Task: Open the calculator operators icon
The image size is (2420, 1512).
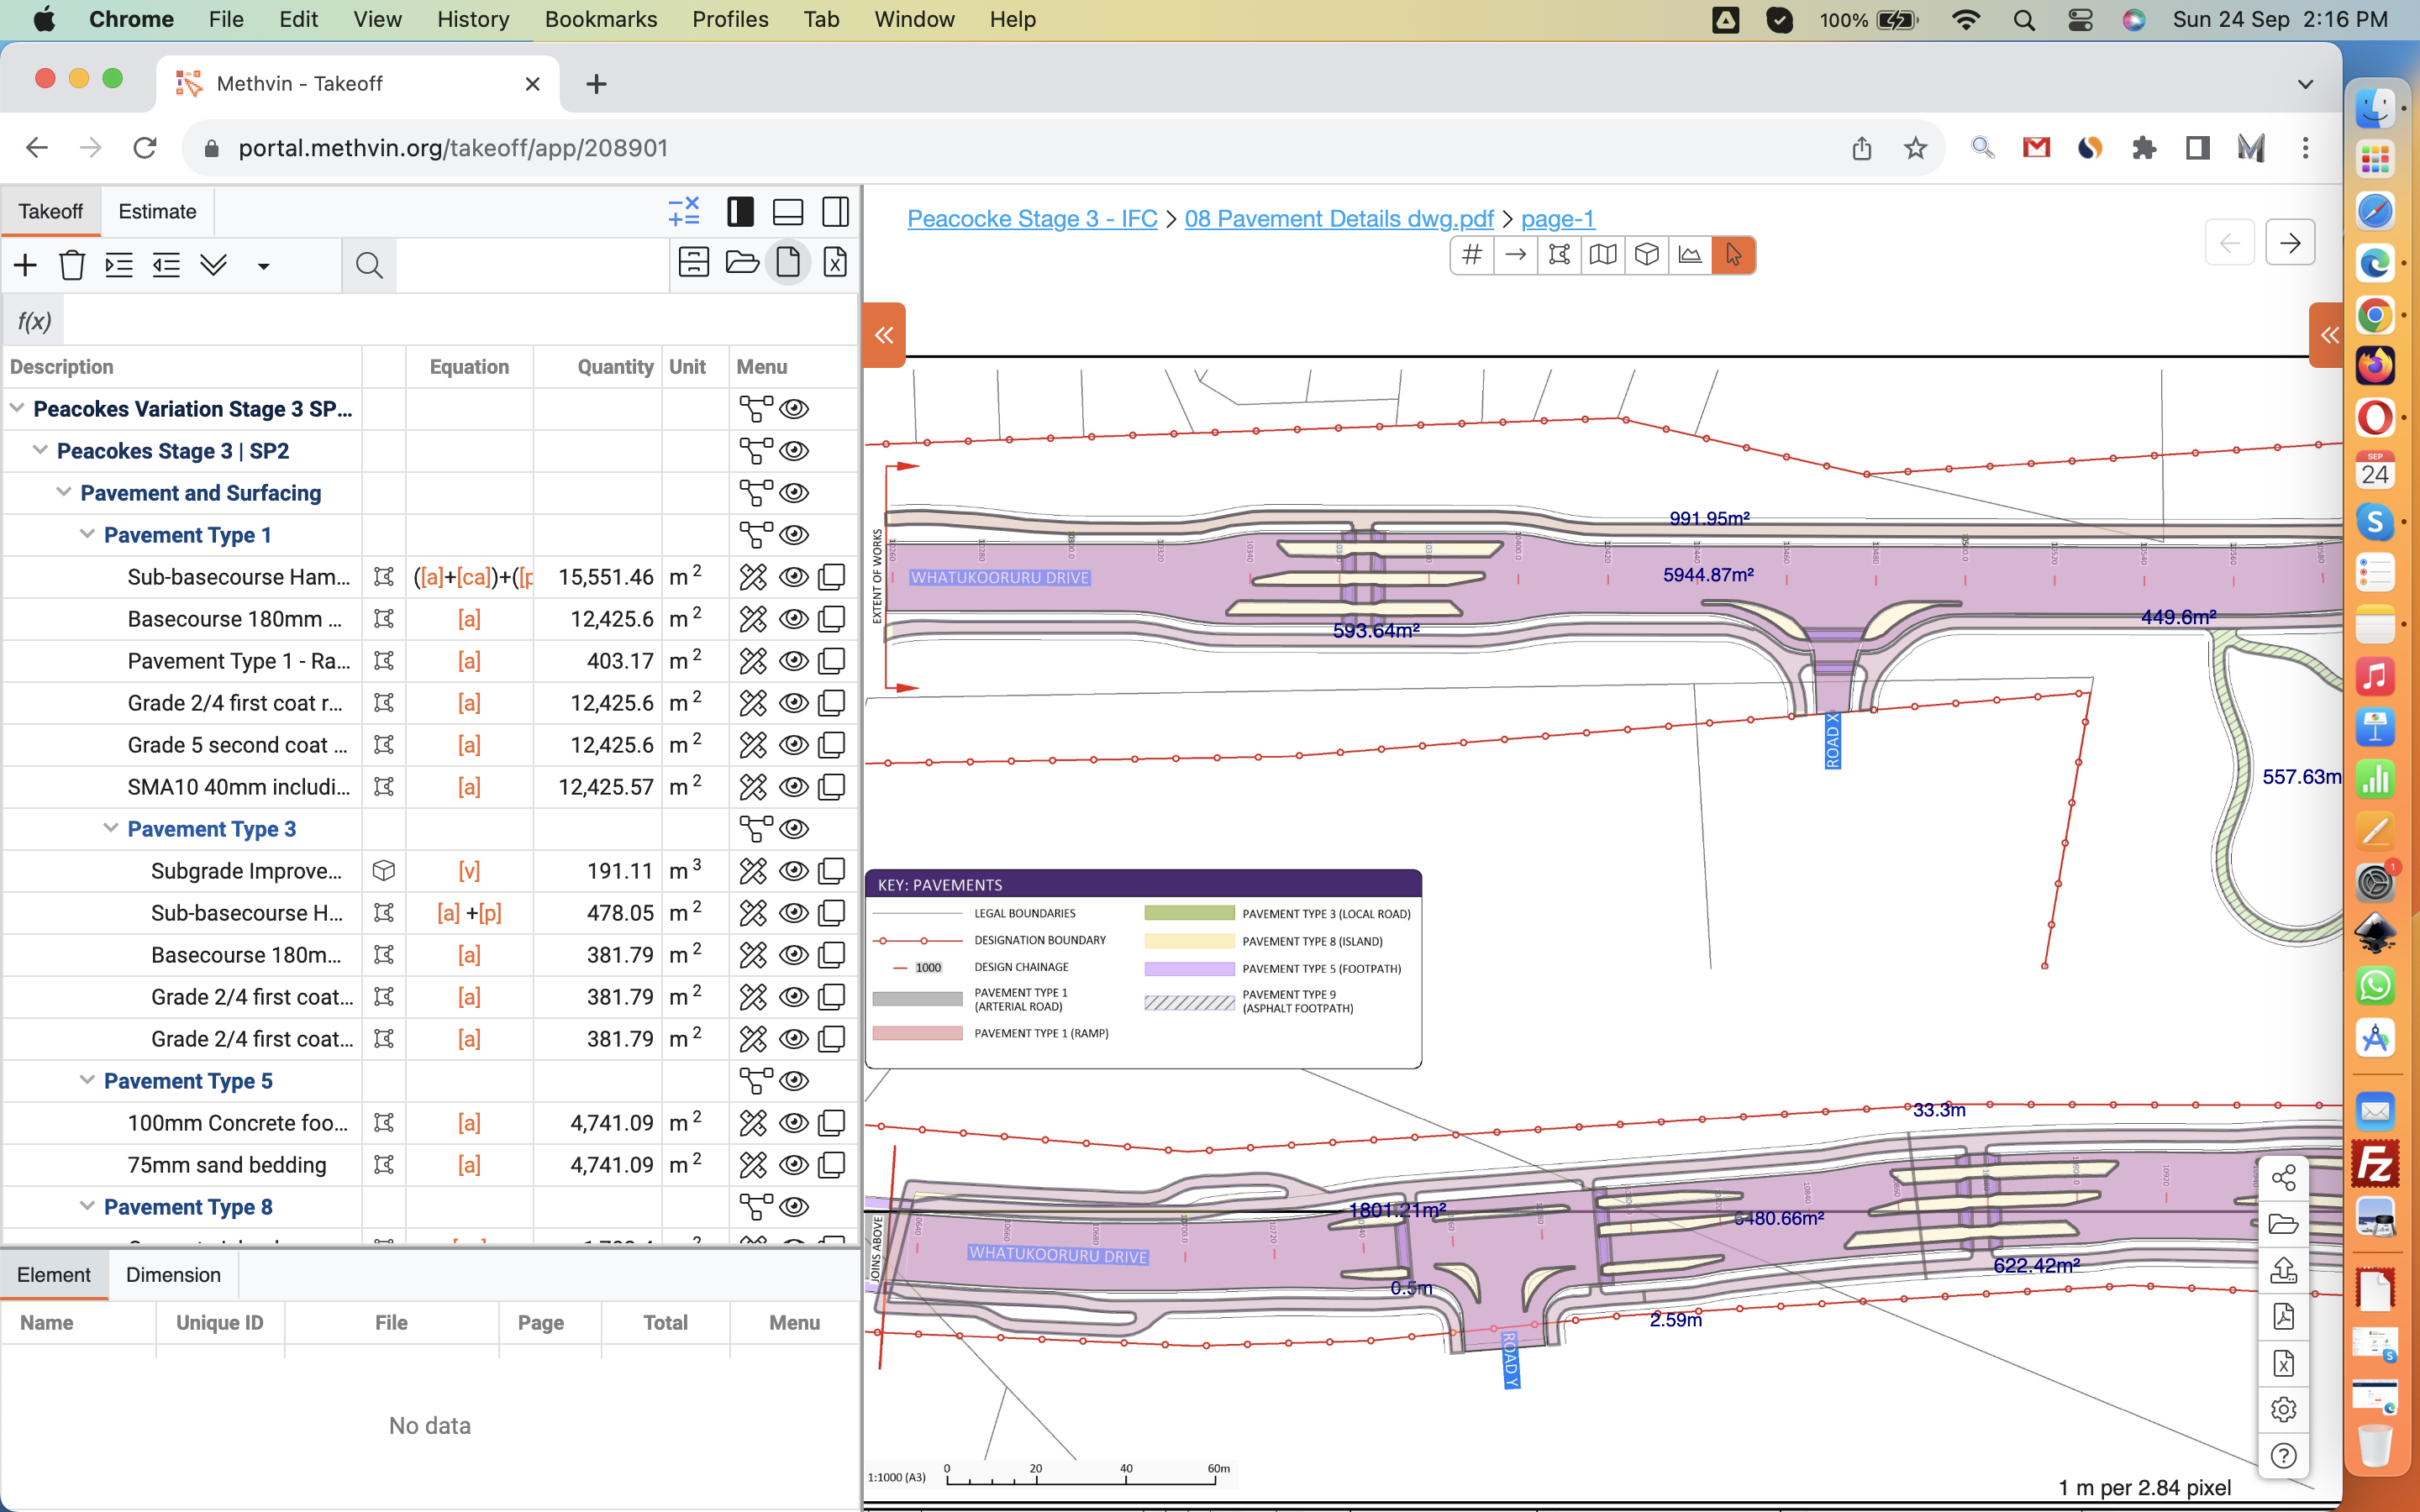Action: (684, 211)
